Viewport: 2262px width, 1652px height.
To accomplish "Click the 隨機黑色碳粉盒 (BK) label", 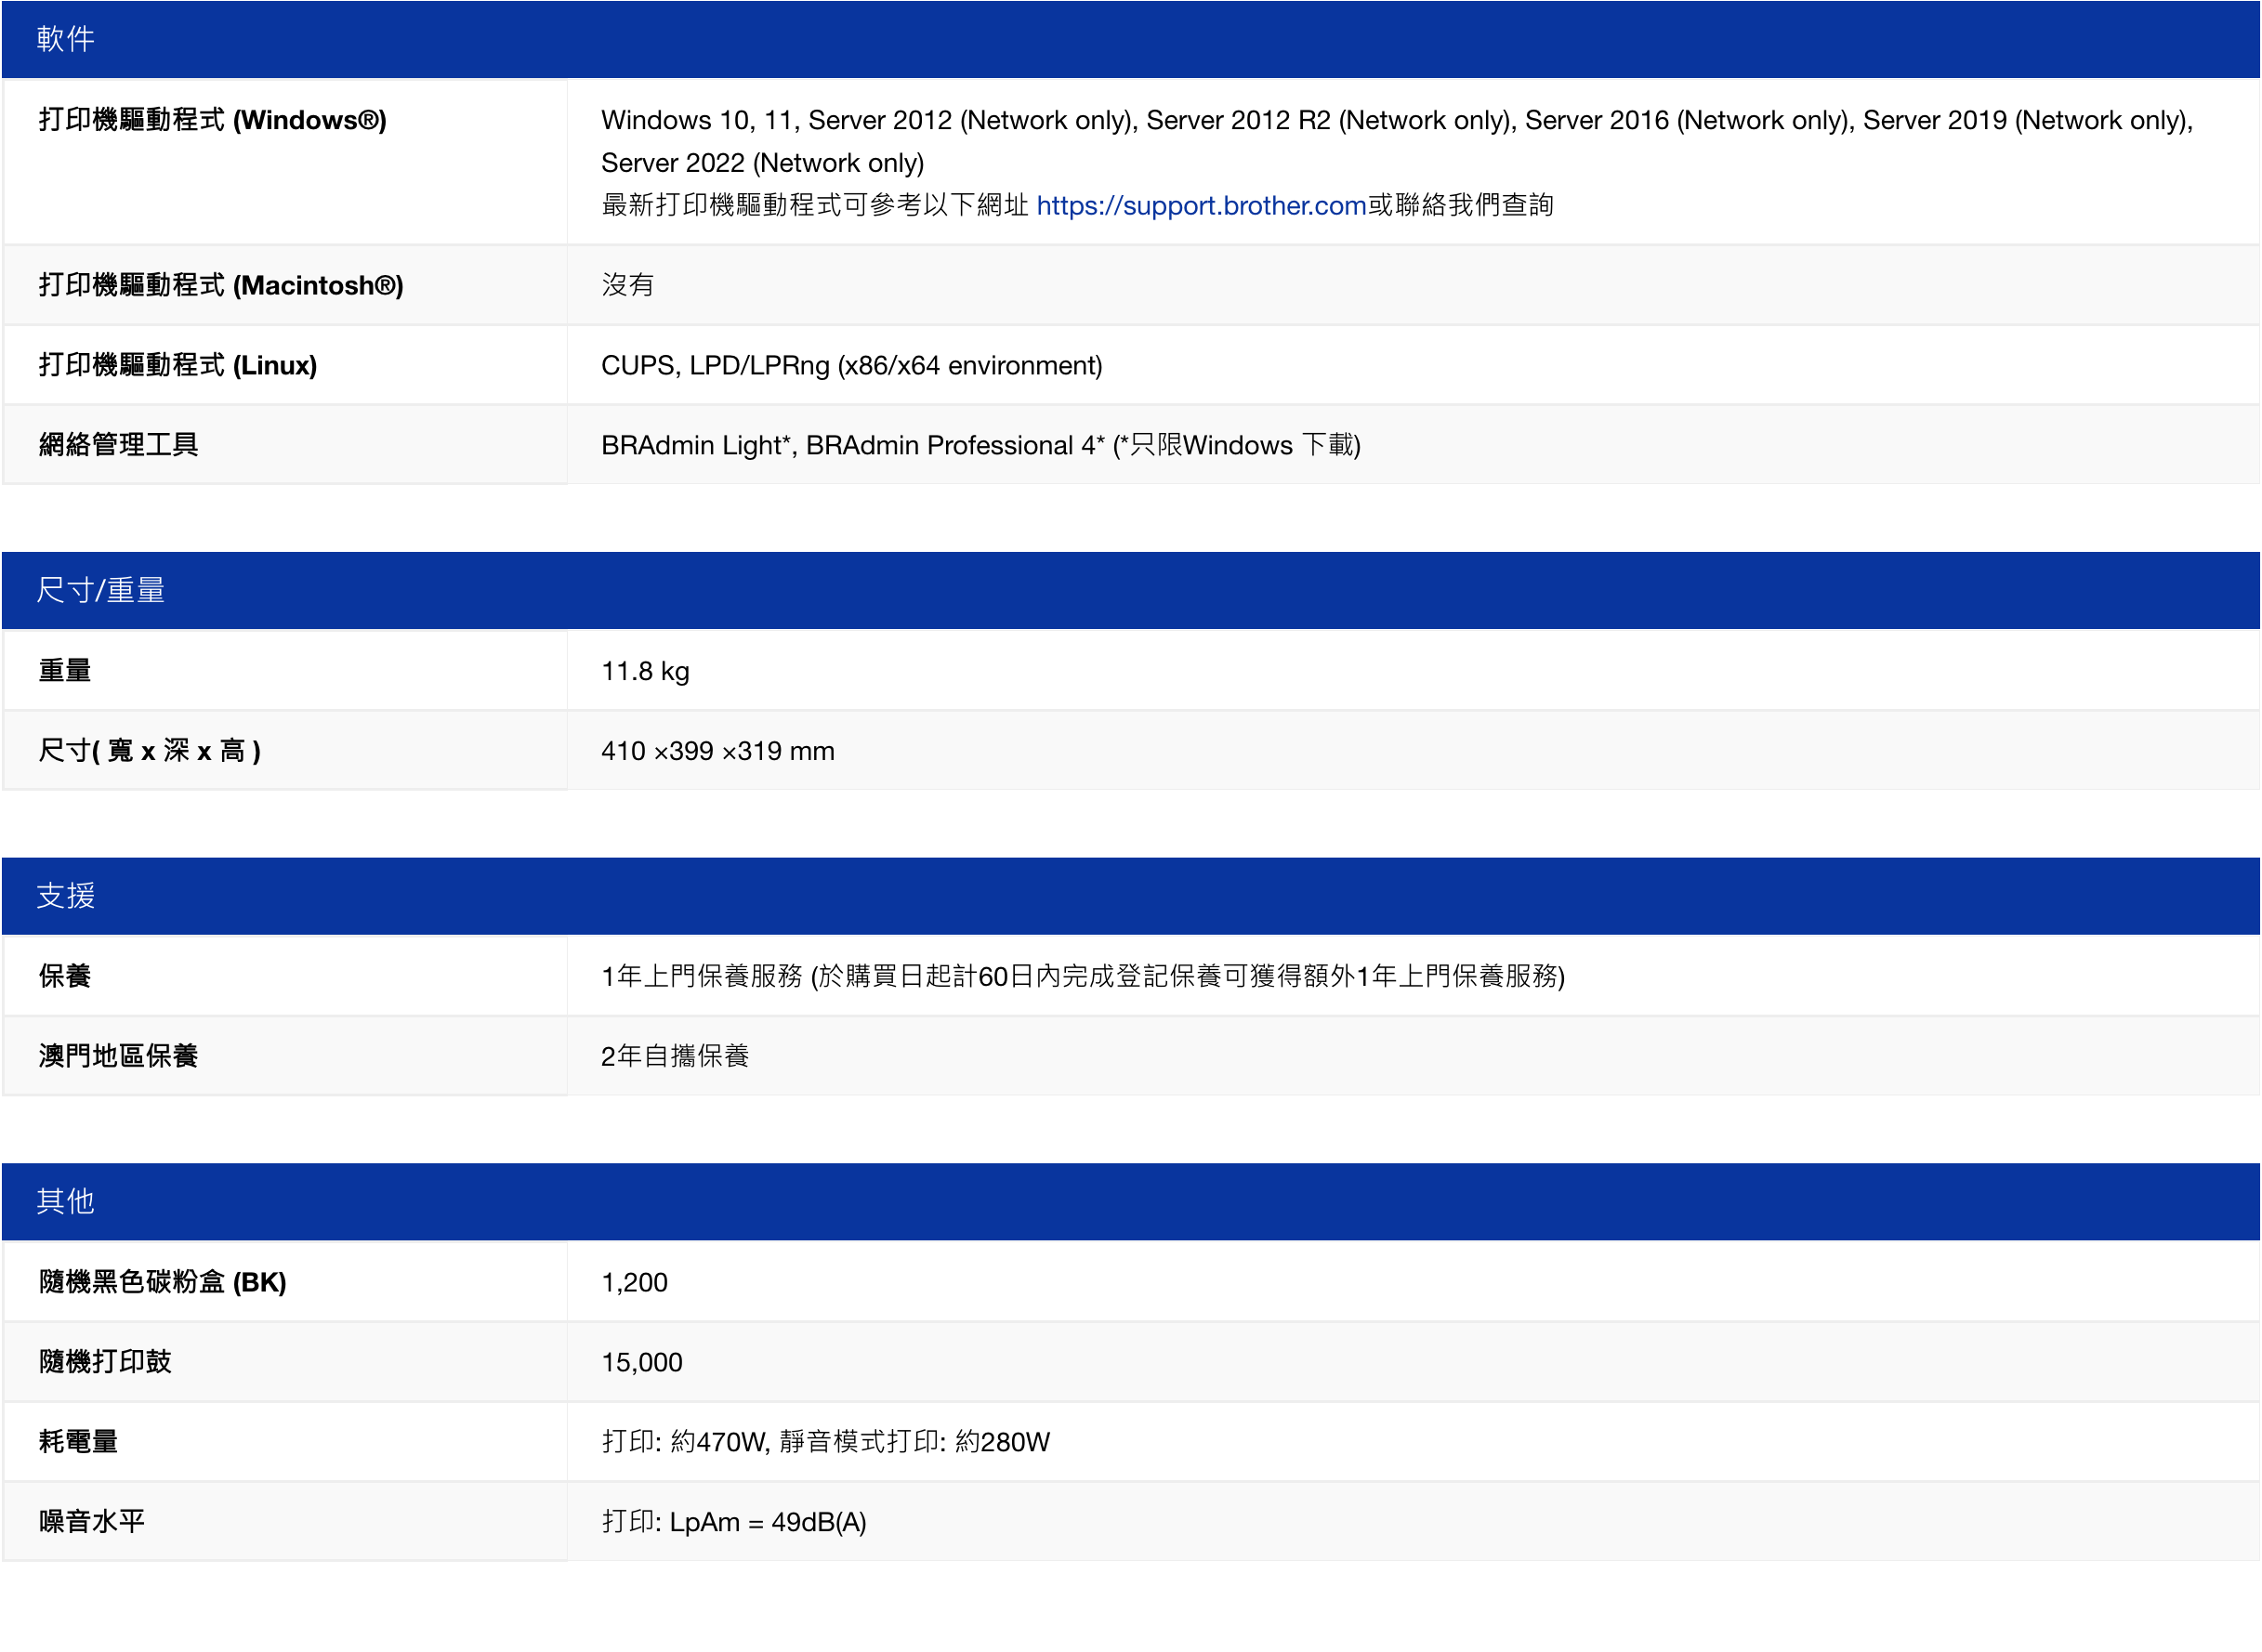I will pos(162,1282).
